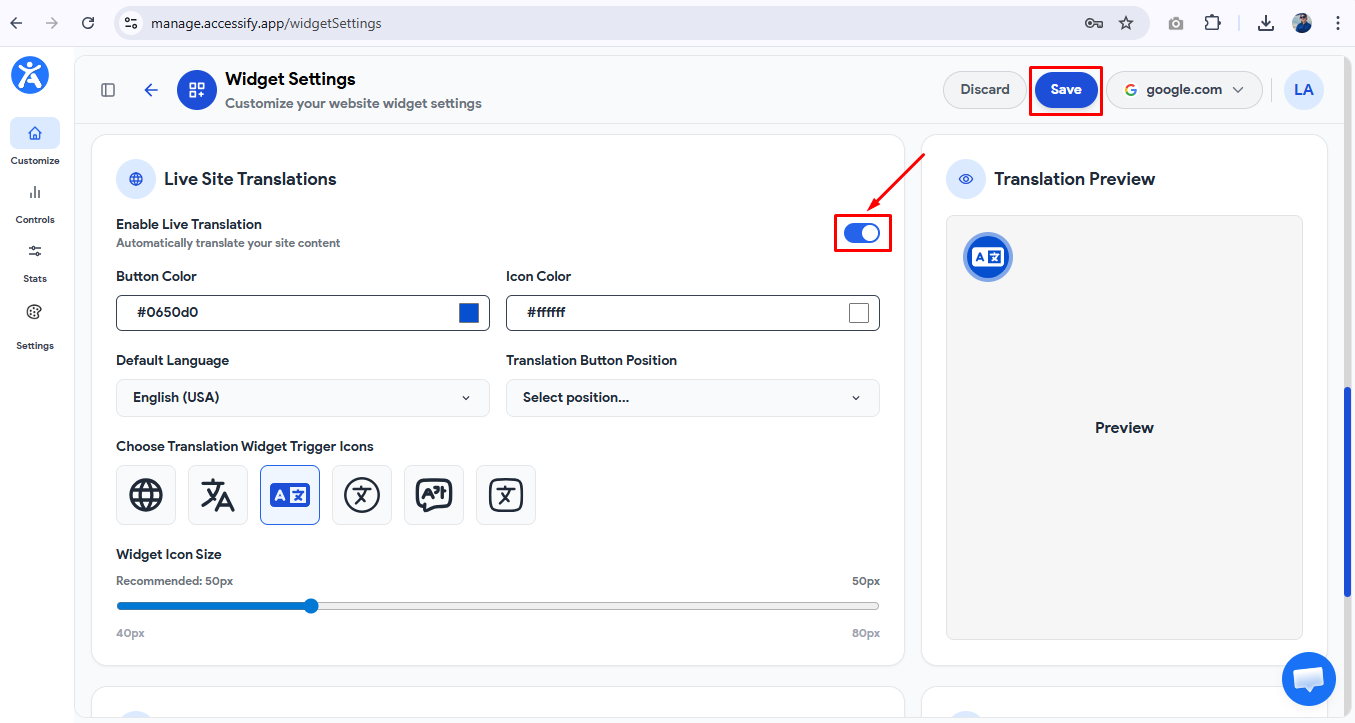Open the Default Language dropdown
The width and height of the screenshot is (1355, 723).
tap(302, 397)
